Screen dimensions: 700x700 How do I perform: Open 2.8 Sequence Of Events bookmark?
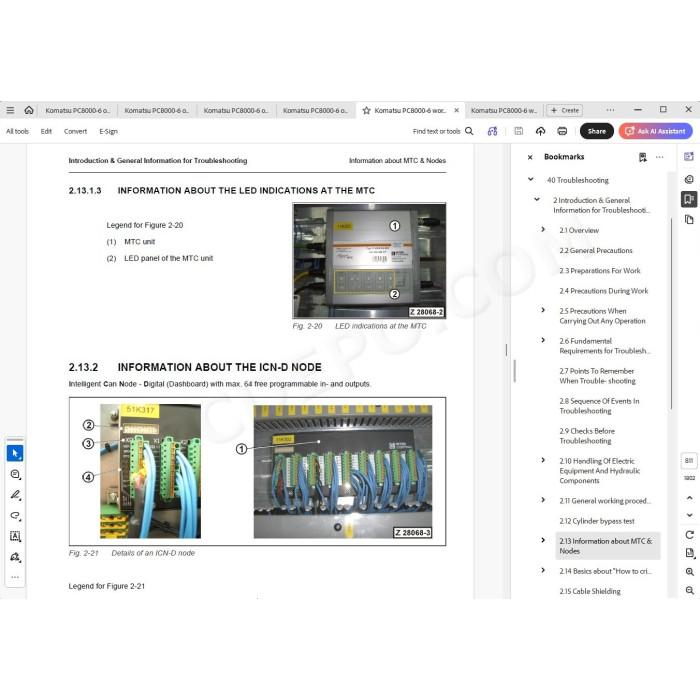599,406
